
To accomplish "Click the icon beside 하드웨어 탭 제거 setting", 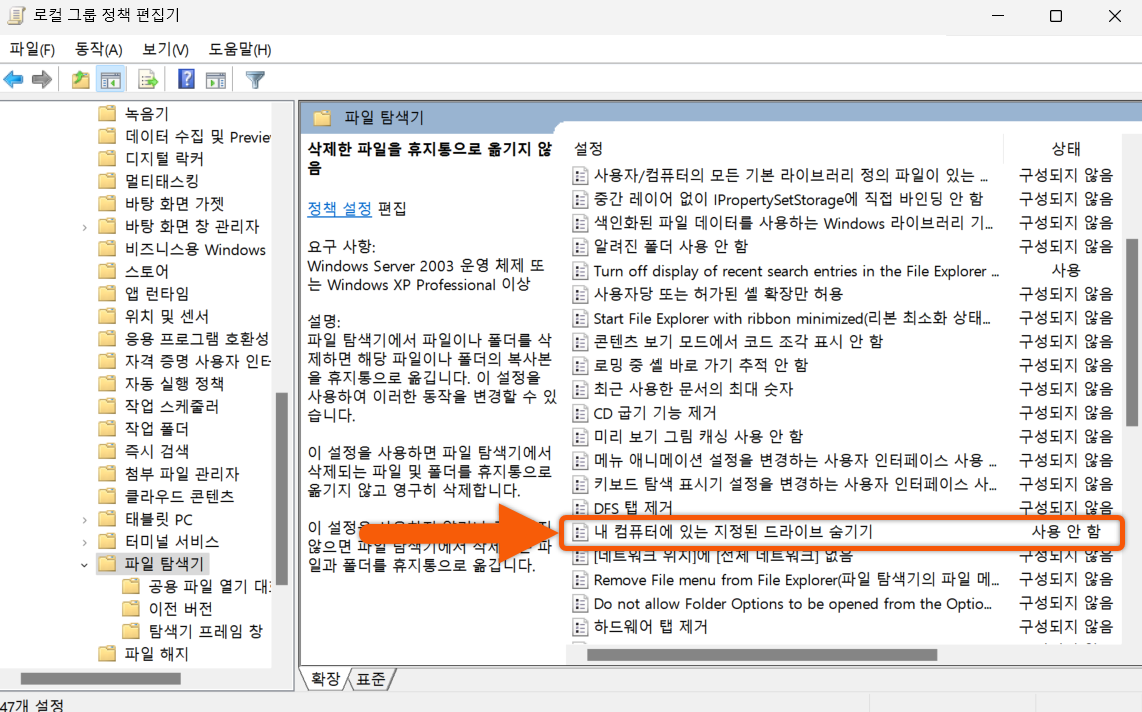I will (x=580, y=625).
